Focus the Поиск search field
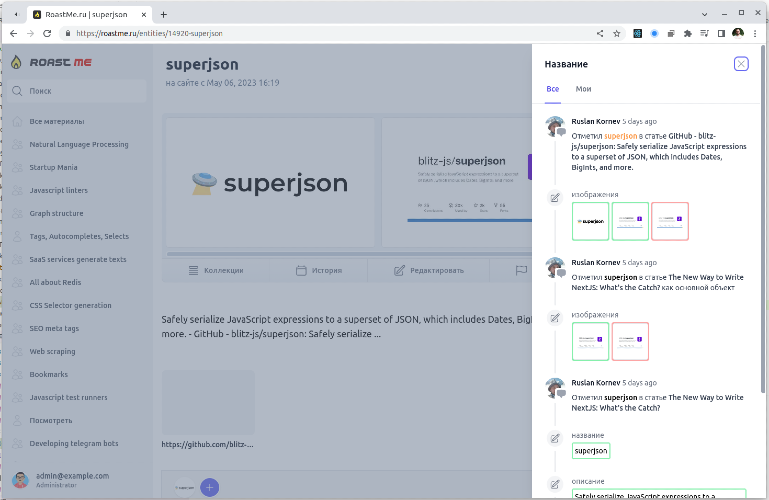The height and width of the screenshot is (500, 769). point(77,91)
